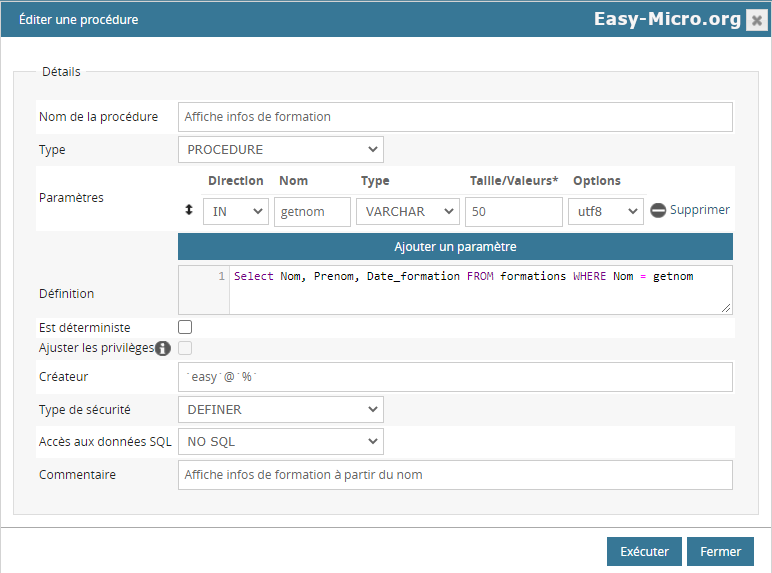Open the IN direction dropdown
This screenshot has height=573, width=772.
(x=236, y=212)
